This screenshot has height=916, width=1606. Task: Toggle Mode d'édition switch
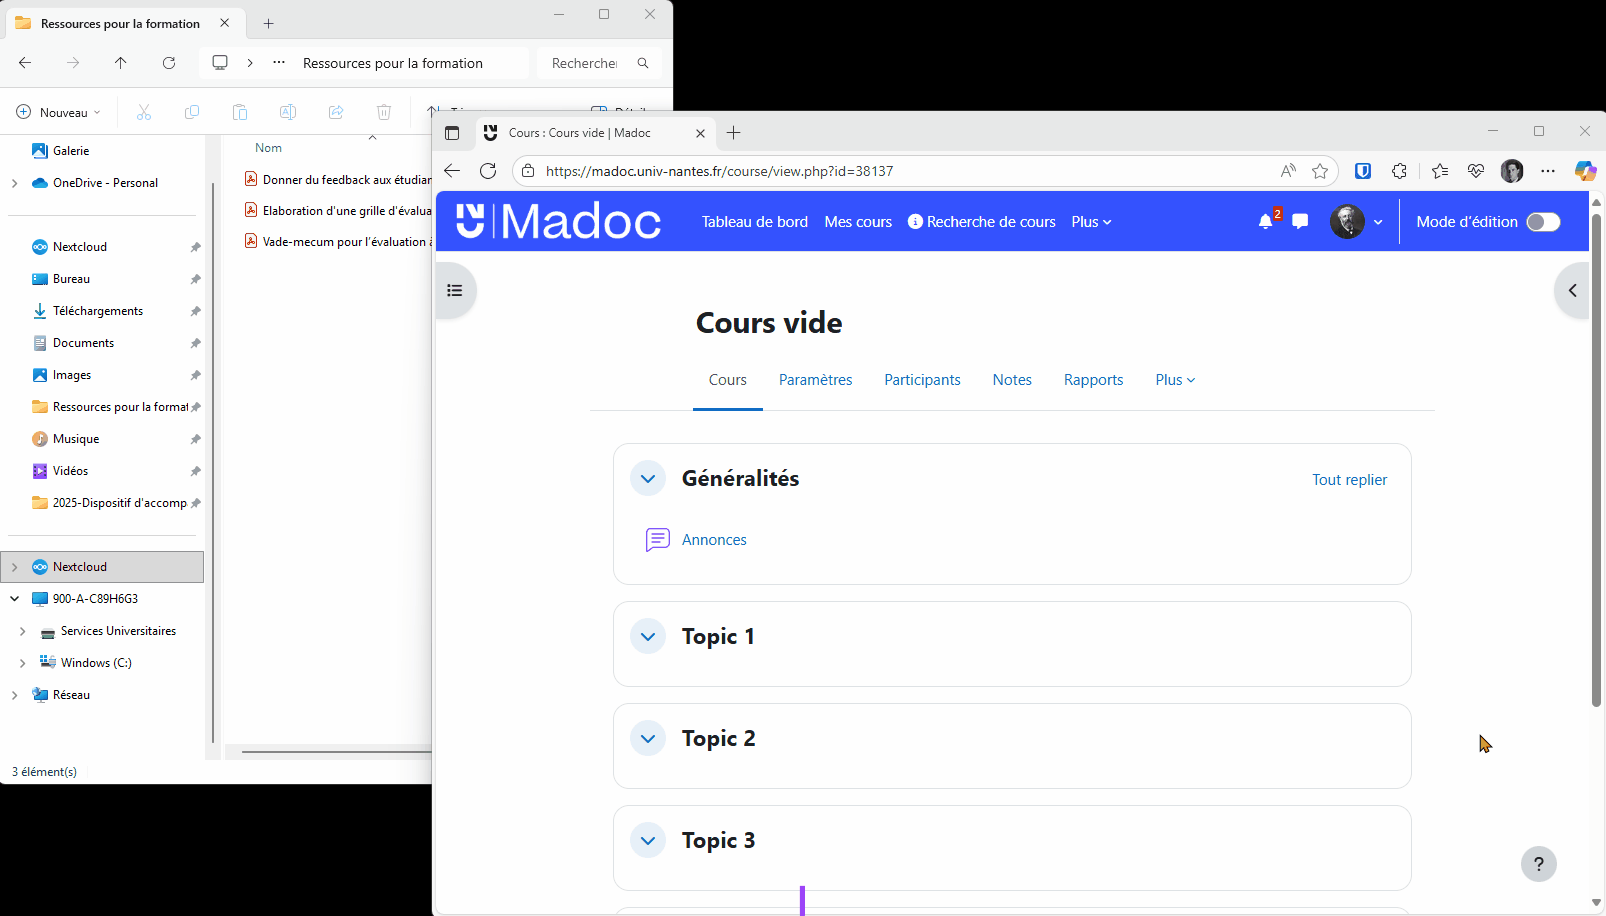coord(1542,222)
